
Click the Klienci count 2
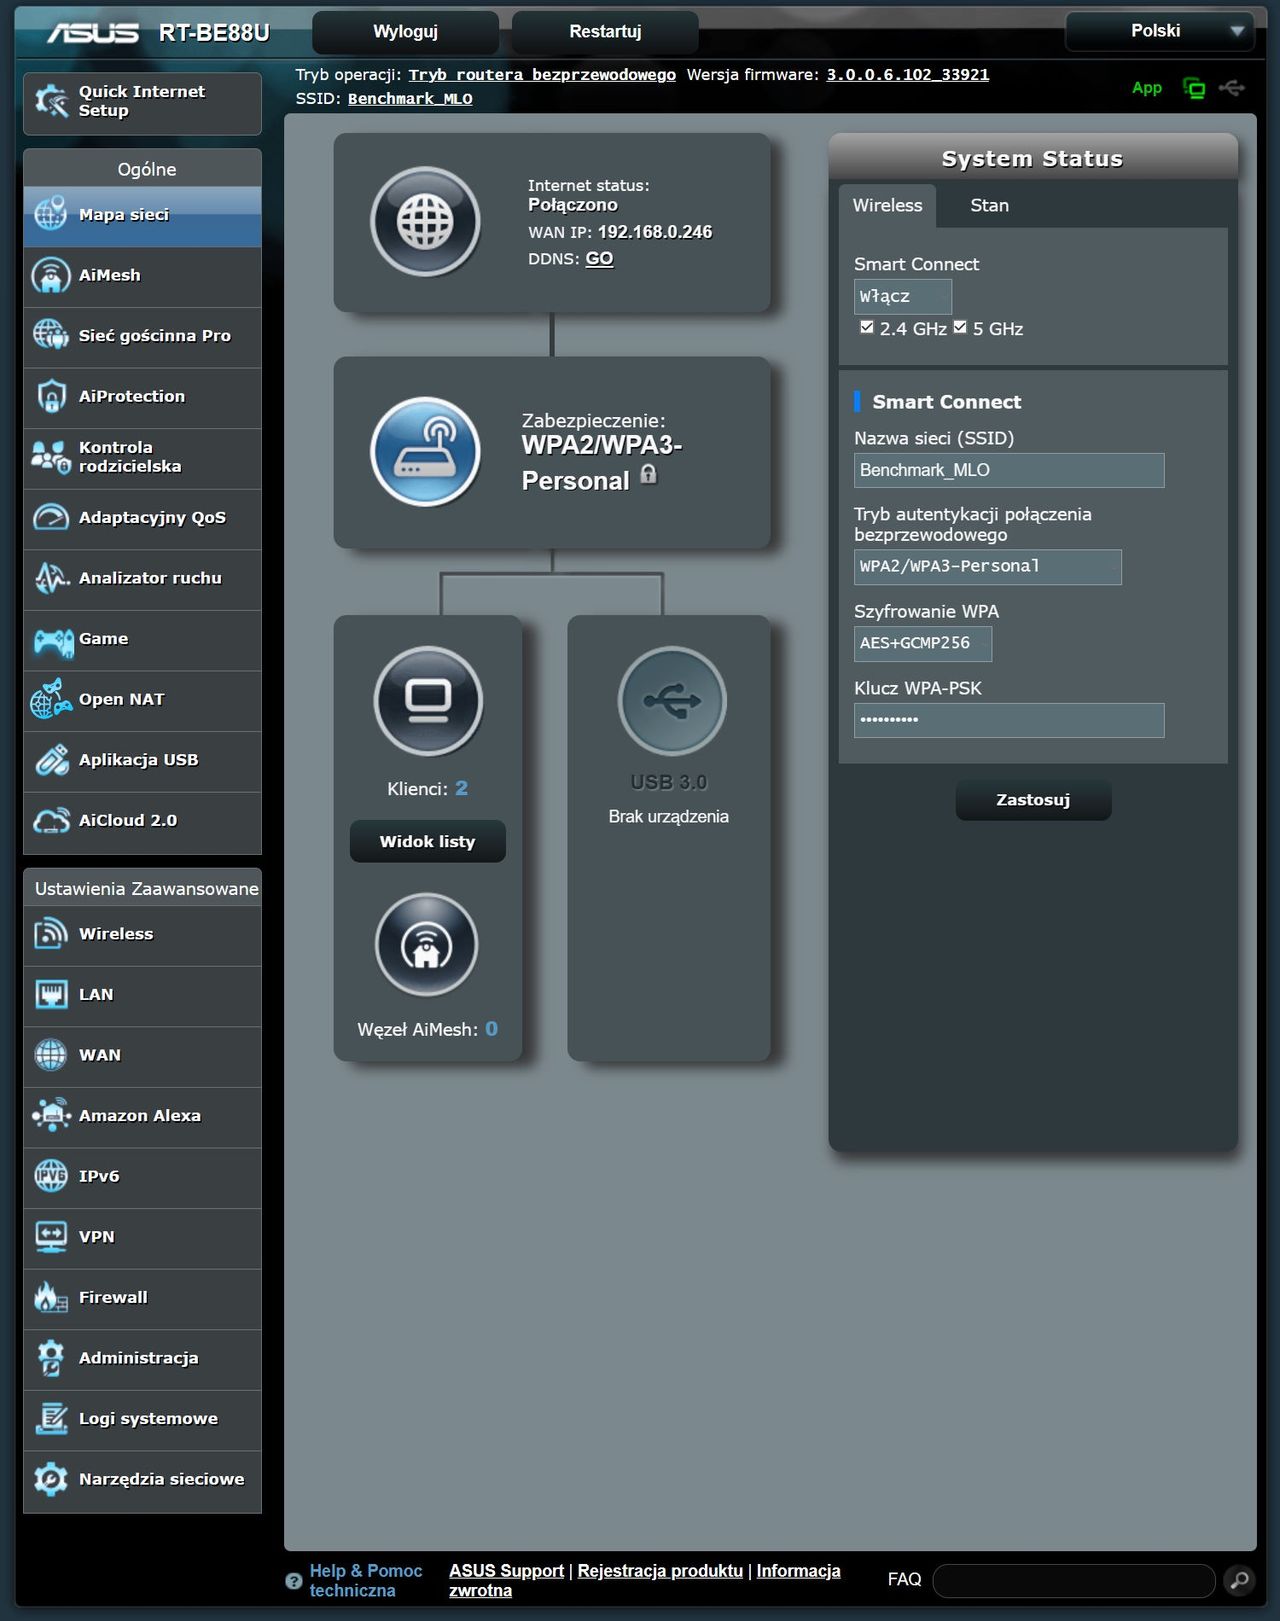pyautogui.click(x=461, y=788)
